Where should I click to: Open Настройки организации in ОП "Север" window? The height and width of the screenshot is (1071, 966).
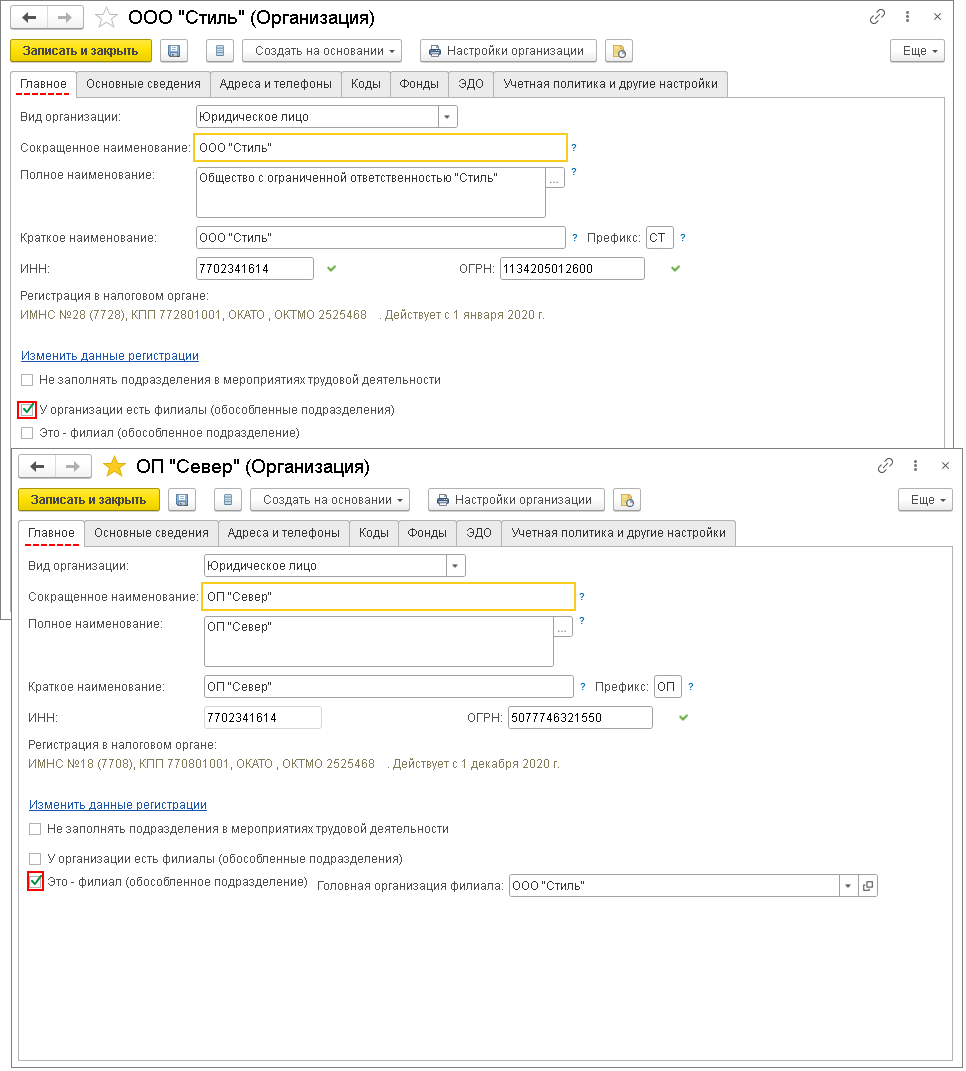(516, 500)
